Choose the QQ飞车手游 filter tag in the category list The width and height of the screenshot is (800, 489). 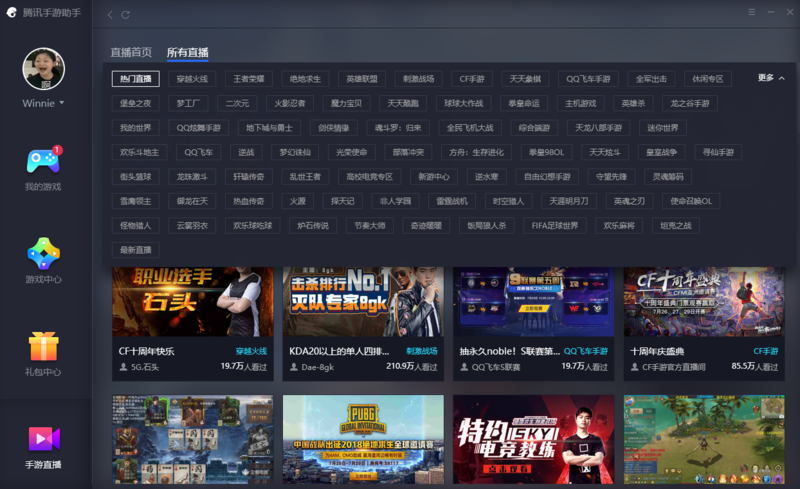pos(588,79)
